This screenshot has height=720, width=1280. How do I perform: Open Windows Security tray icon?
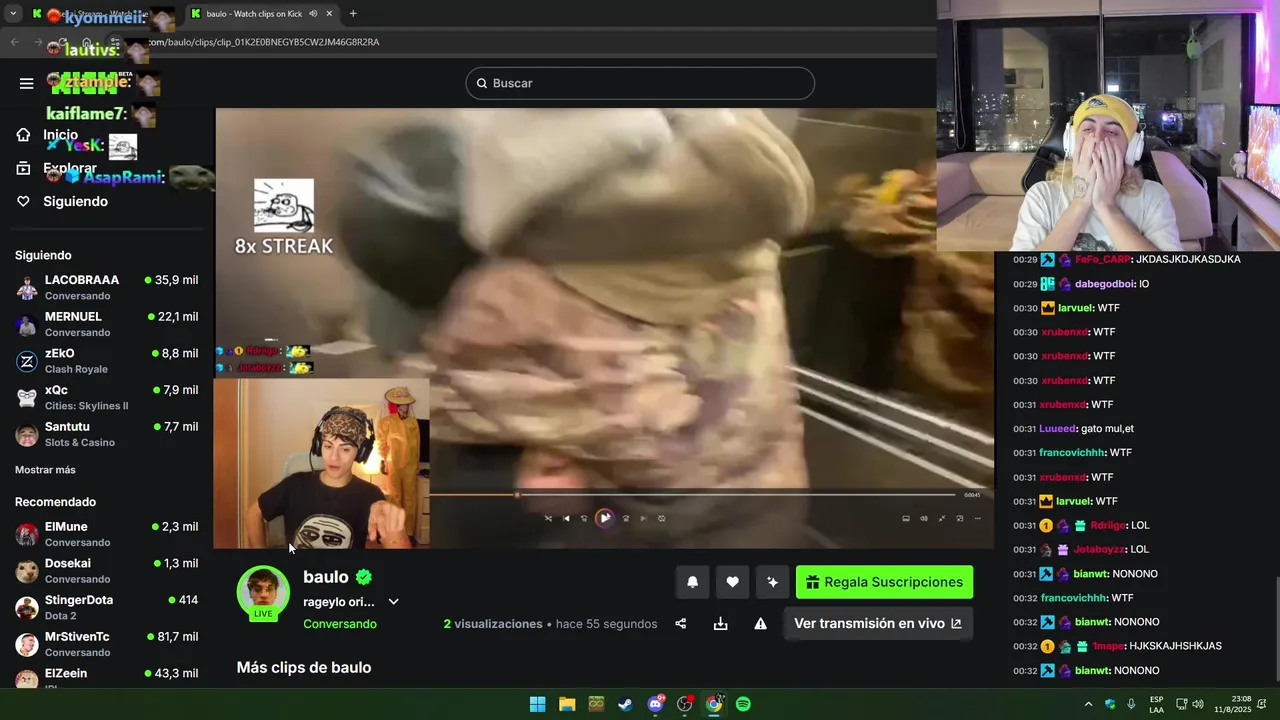pos(1110,704)
